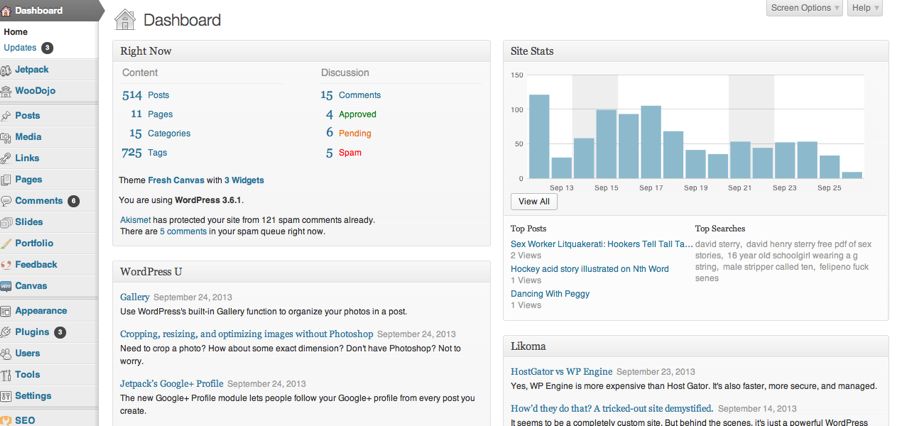Viewport: 900px width, 426px height.
Task: Open the 514 Posts link
Action: (146, 95)
